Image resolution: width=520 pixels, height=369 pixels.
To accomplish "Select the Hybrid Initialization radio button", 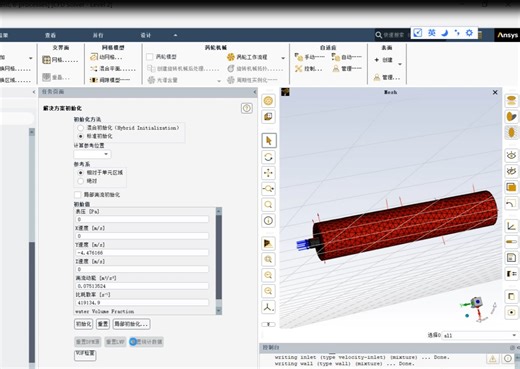I will [80, 128].
